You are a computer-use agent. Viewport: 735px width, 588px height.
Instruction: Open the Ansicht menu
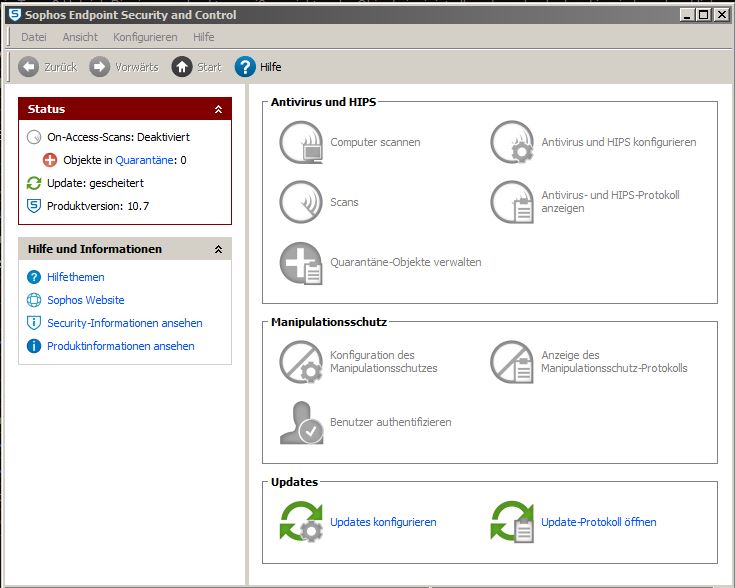(80, 37)
